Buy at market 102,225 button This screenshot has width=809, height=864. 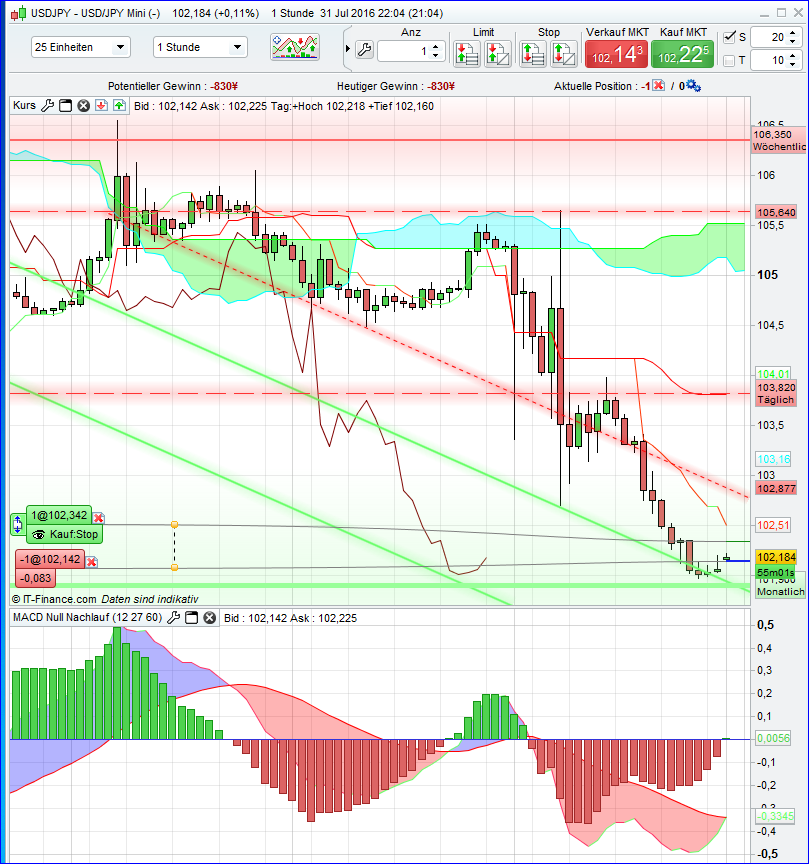[x=682, y=55]
